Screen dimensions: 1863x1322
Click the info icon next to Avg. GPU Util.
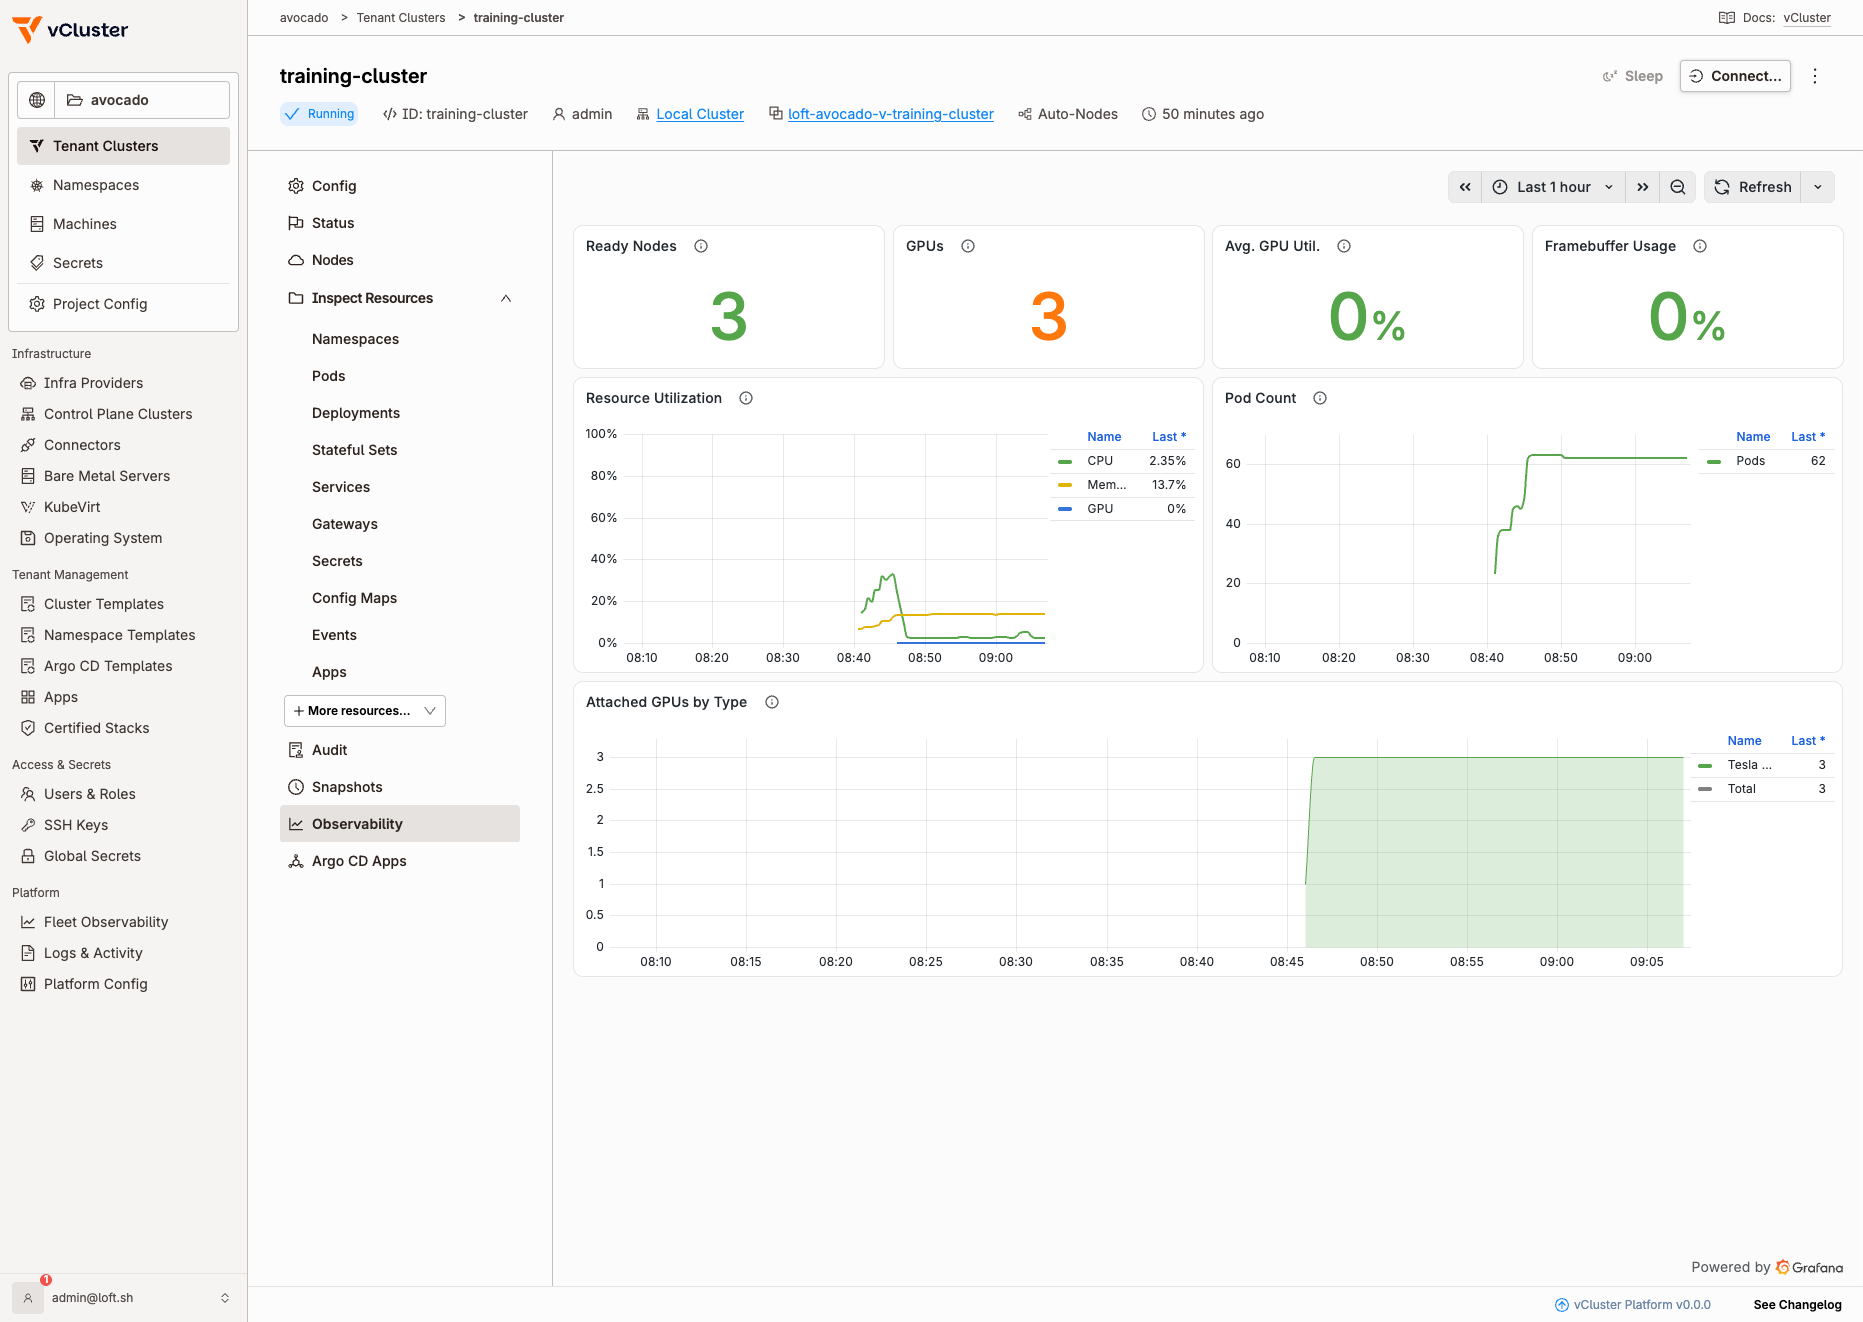point(1344,246)
